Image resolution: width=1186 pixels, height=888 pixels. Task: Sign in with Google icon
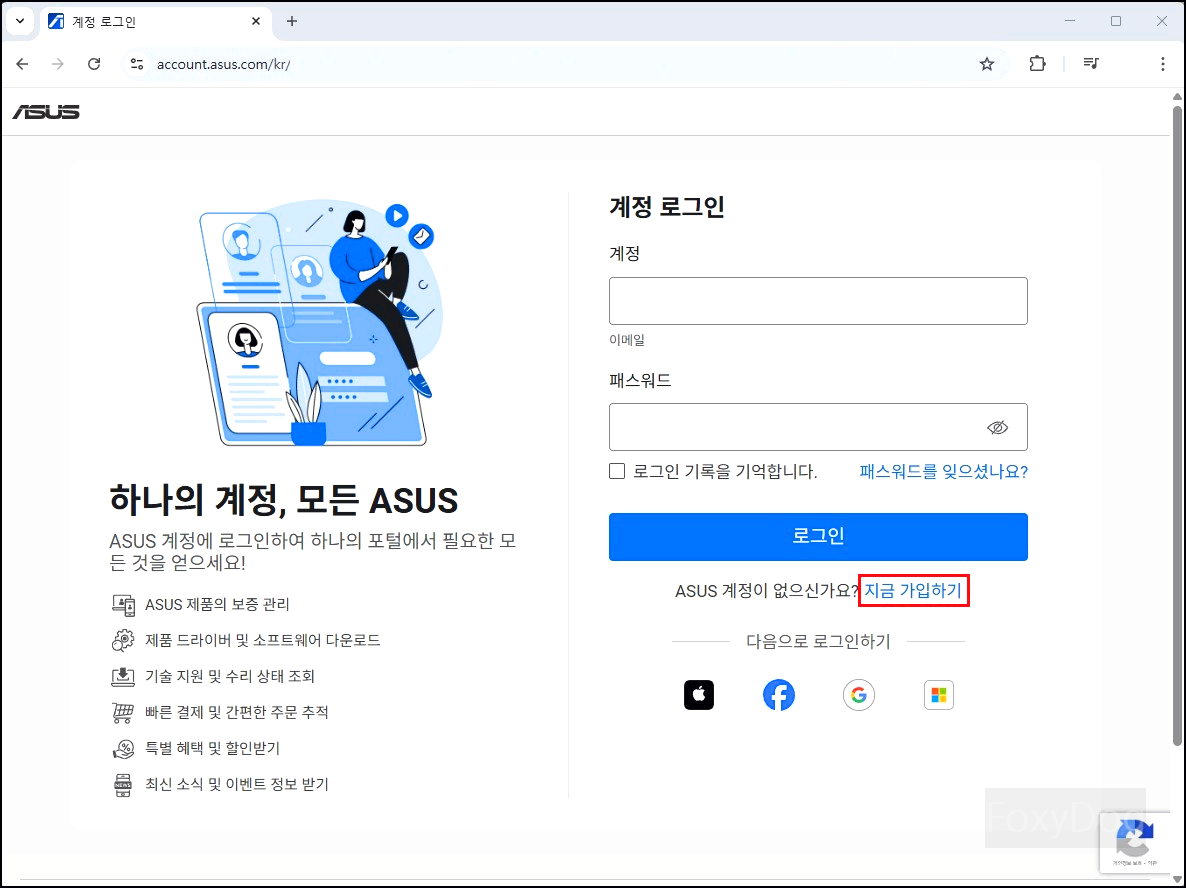coord(858,694)
